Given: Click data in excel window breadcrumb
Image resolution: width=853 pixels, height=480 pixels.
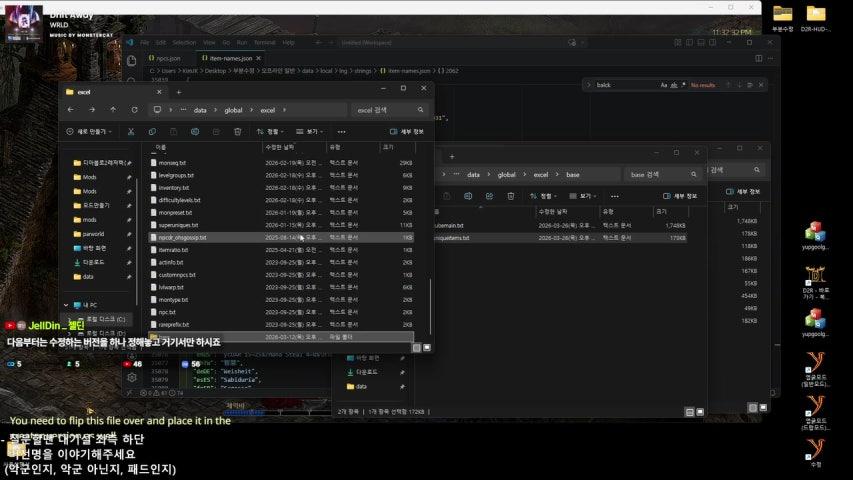Looking at the screenshot, I should (200, 110).
